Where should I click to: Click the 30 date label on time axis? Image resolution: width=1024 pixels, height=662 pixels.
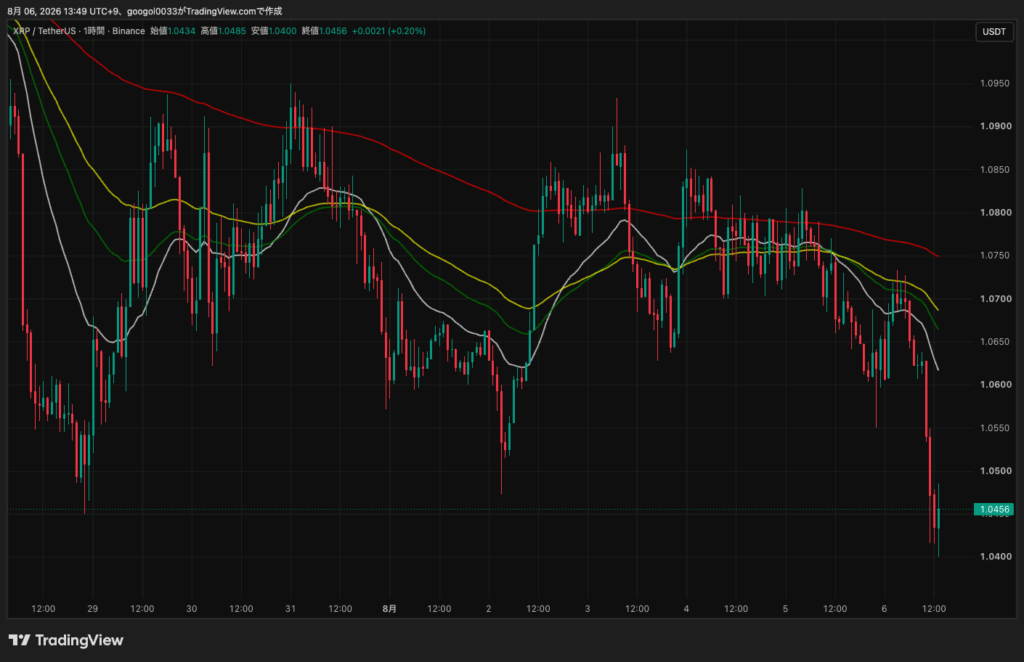point(191,608)
